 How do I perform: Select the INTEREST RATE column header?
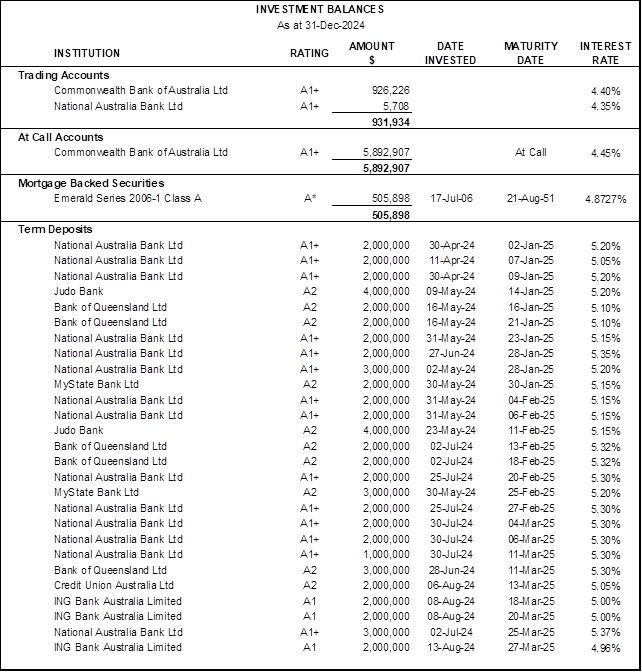[x=606, y=53]
